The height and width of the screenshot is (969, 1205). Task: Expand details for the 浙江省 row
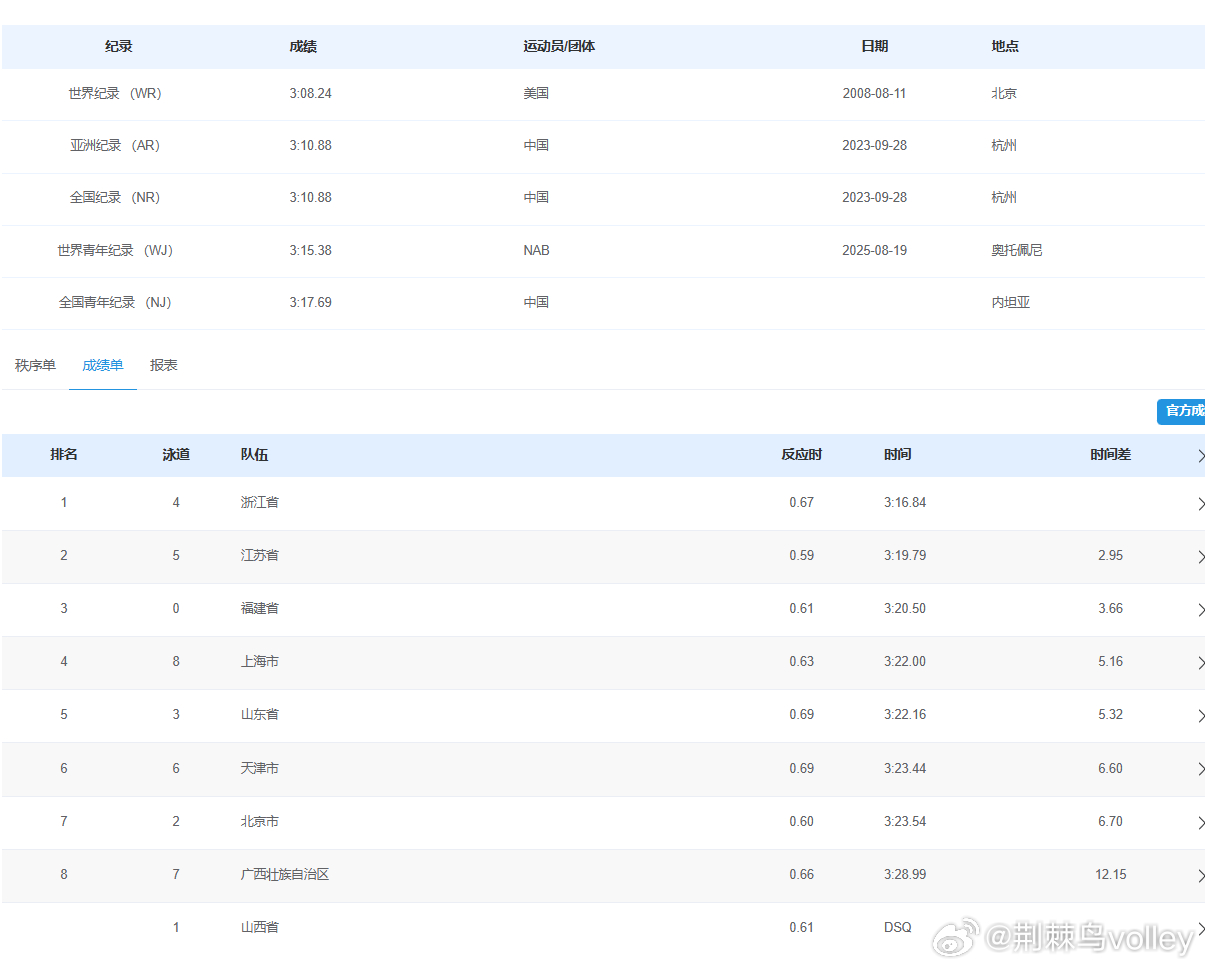(x=1200, y=504)
